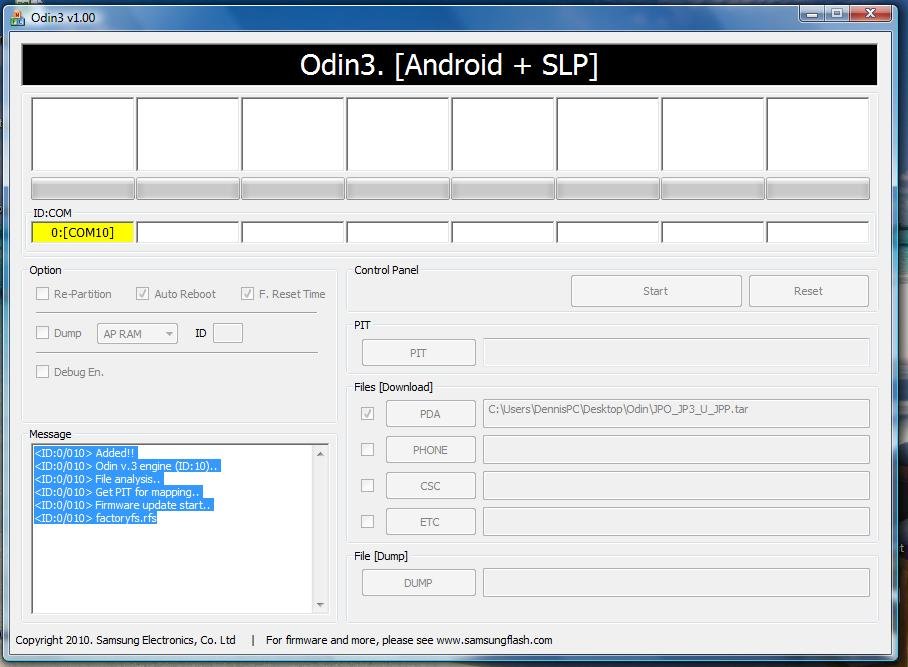This screenshot has height=667, width=908.
Task: Click the first progress bar under device slots
Action: [83, 189]
